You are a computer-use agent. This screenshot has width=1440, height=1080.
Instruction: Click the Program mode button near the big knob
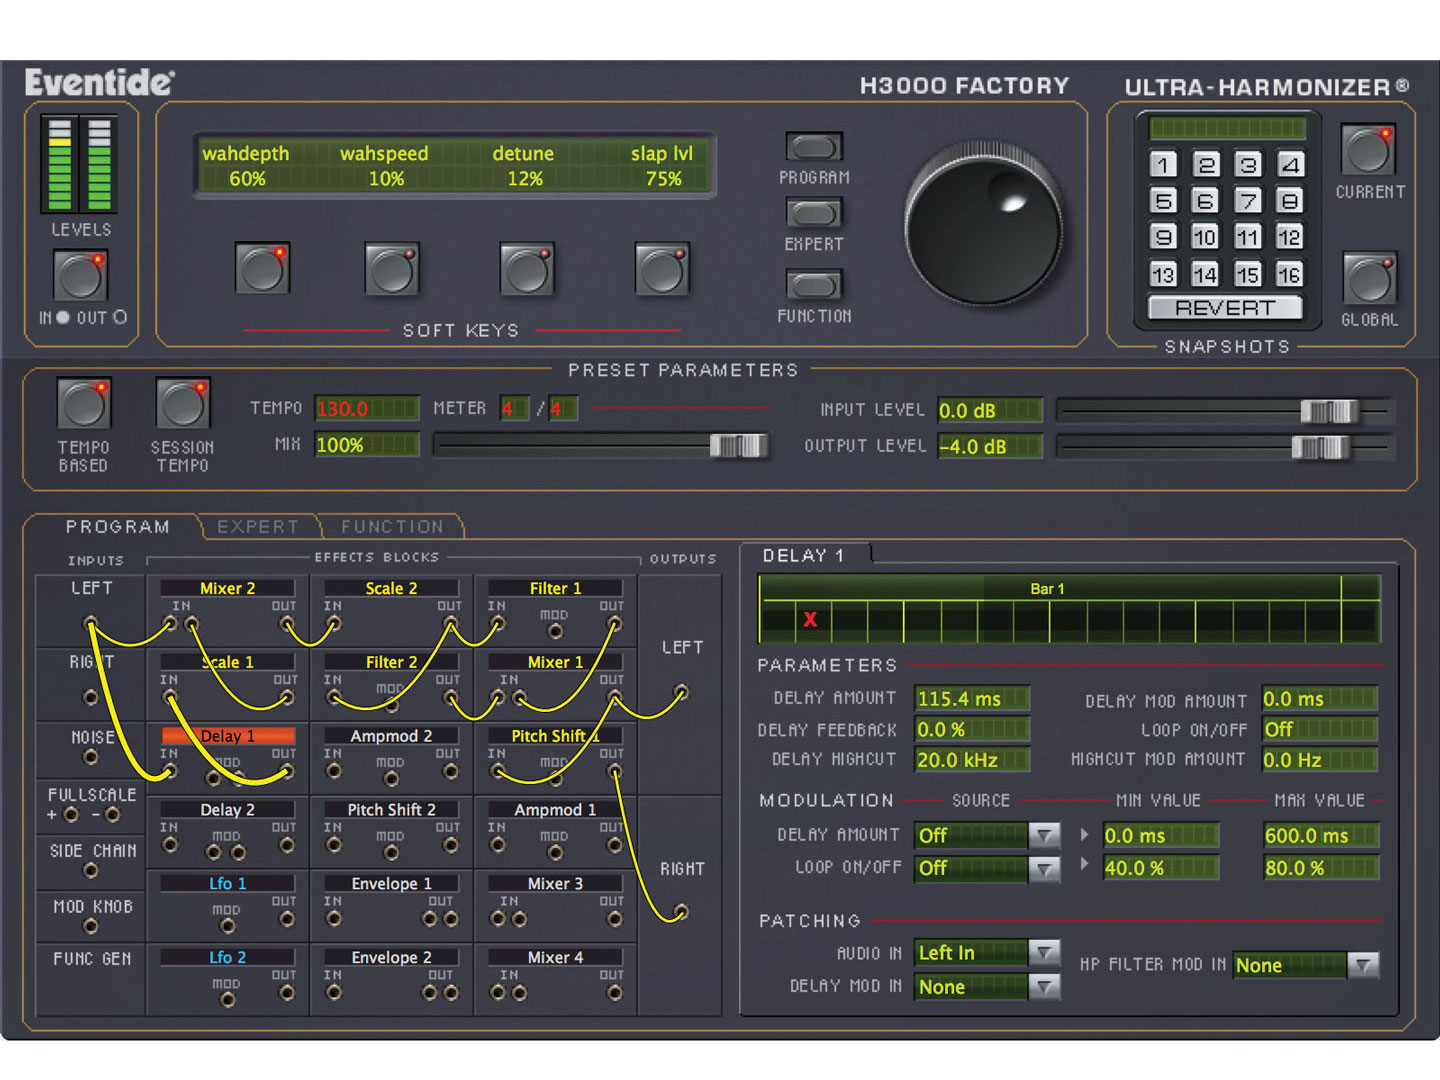(814, 147)
